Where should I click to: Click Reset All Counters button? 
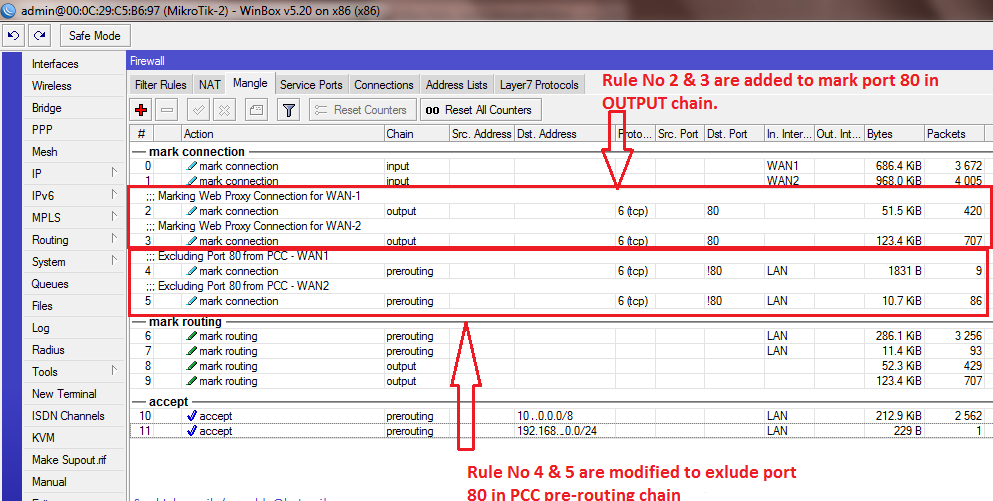480,110
